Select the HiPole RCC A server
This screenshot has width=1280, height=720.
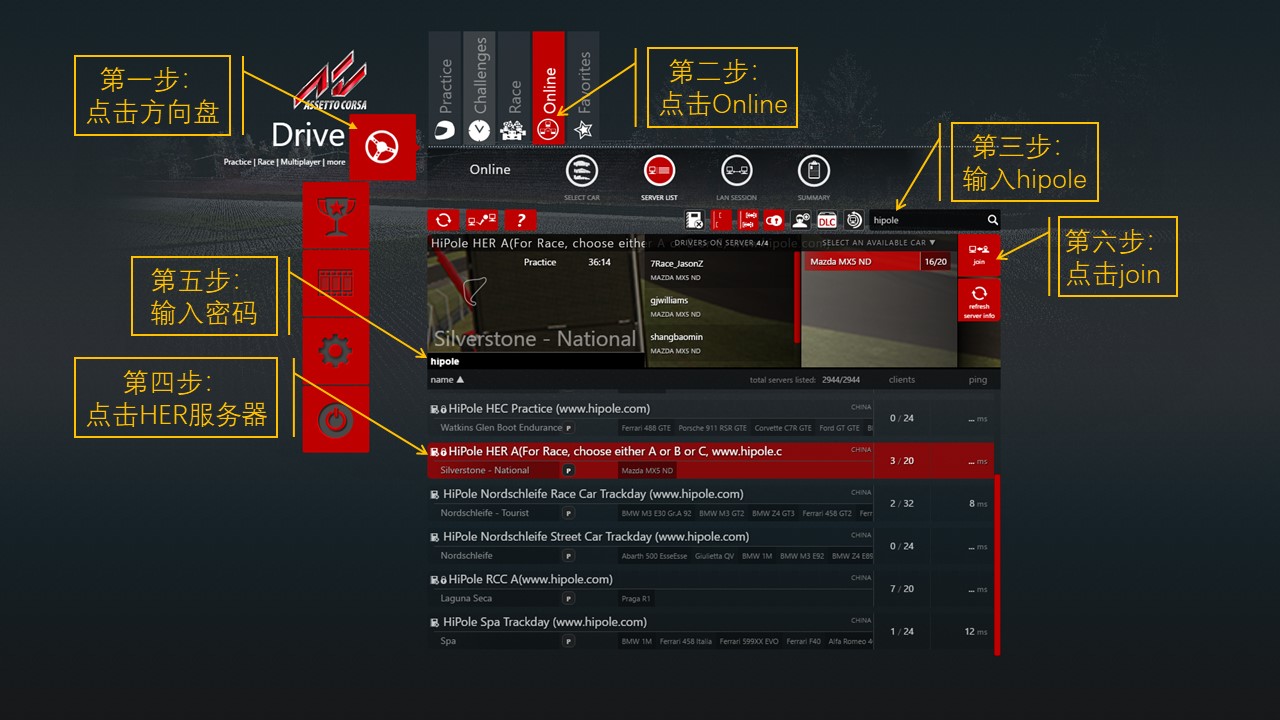pos(711,589)
